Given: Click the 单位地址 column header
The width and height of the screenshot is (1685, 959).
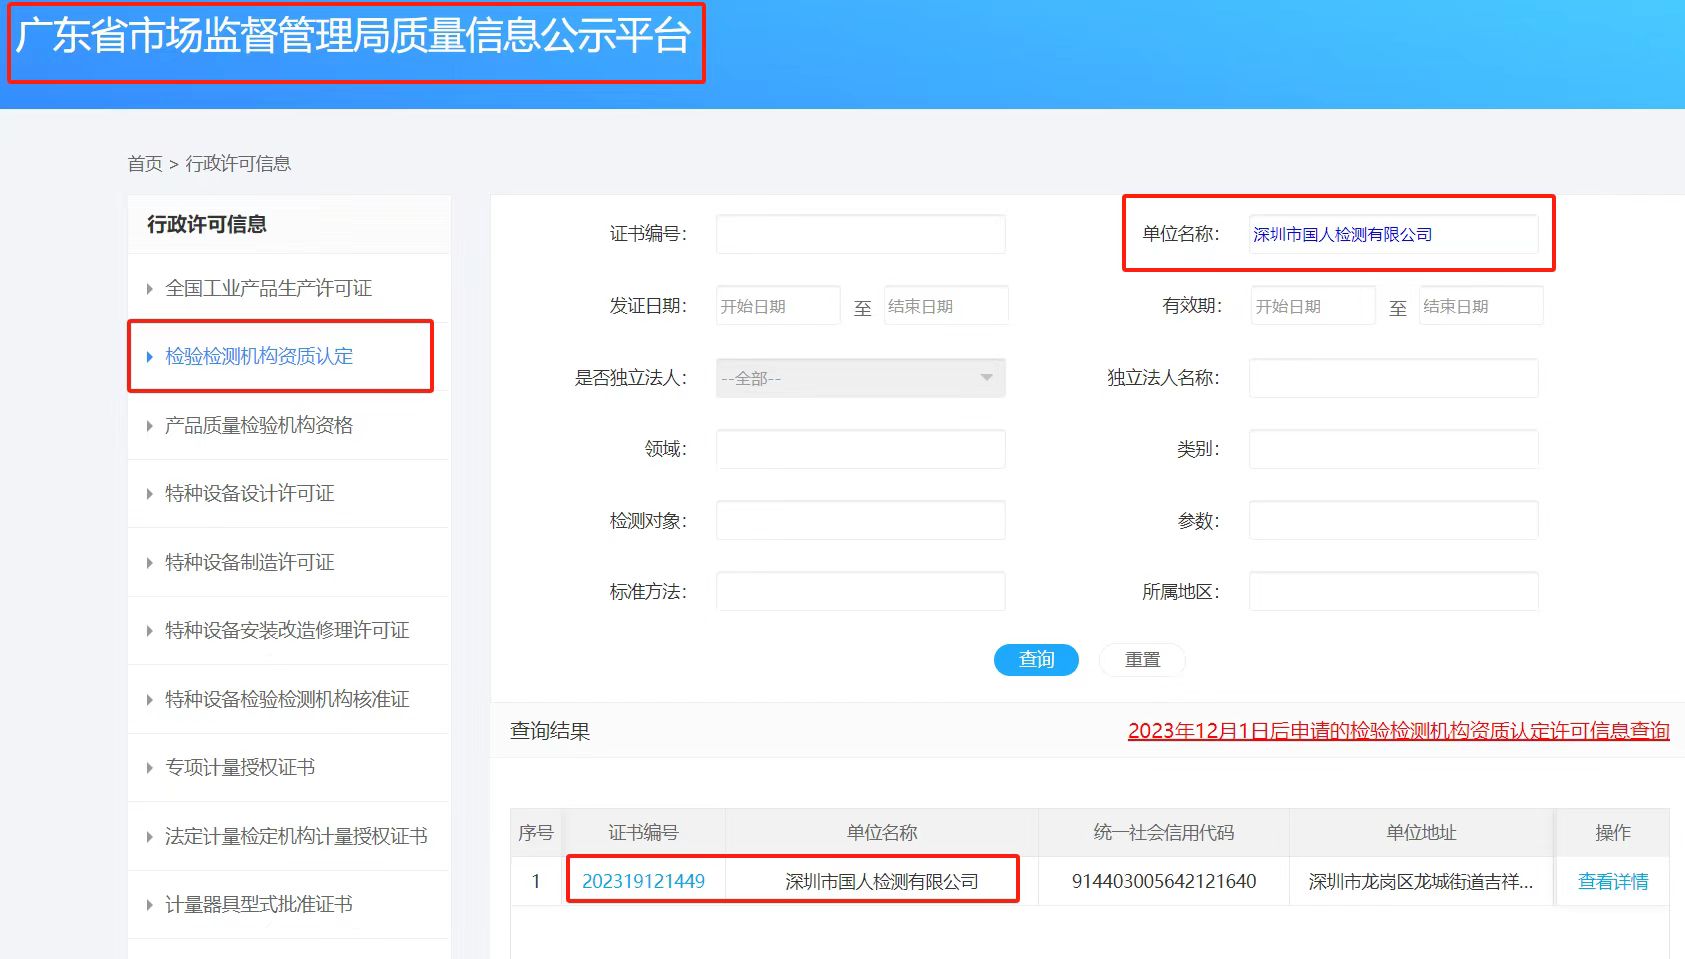Looking at the screenshot, I should [1421, 833].
